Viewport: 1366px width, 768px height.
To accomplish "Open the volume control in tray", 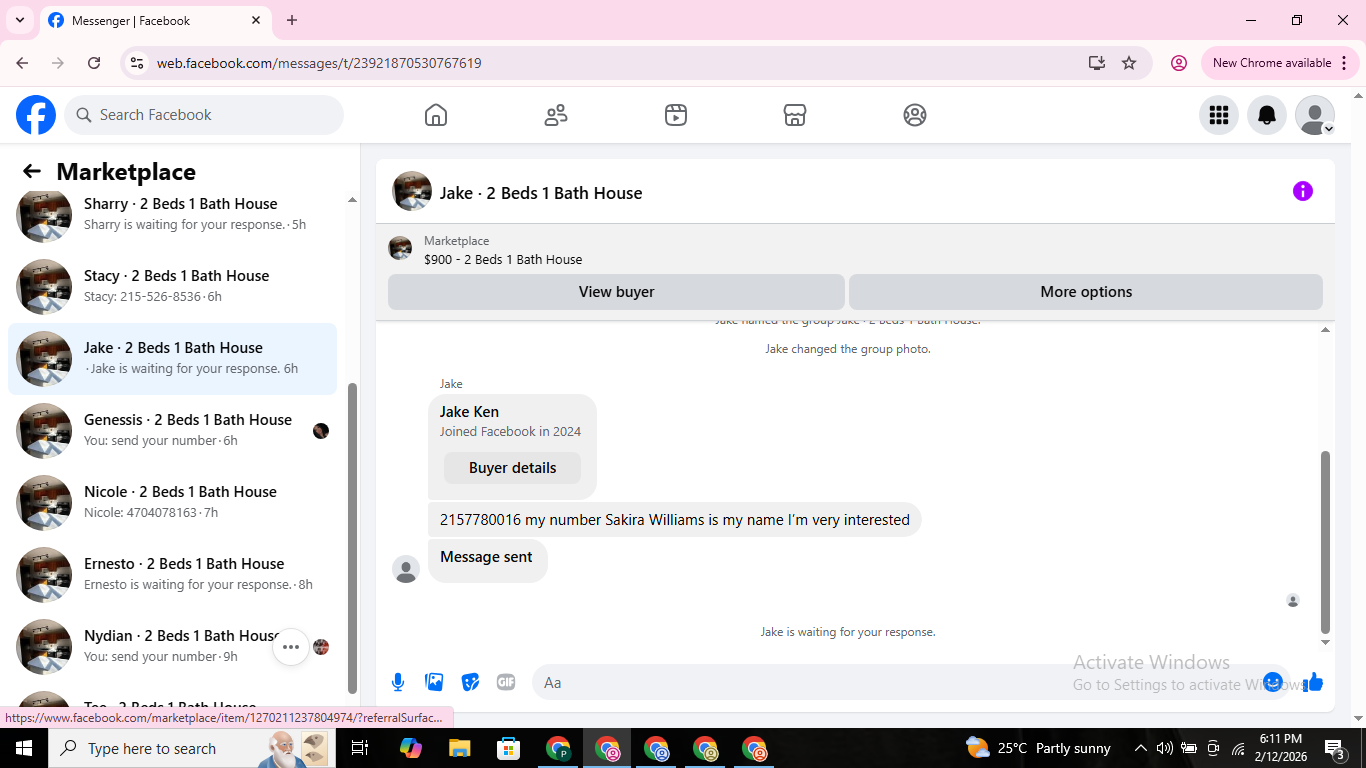I will pyautogui.click(x=1164, y=748).
